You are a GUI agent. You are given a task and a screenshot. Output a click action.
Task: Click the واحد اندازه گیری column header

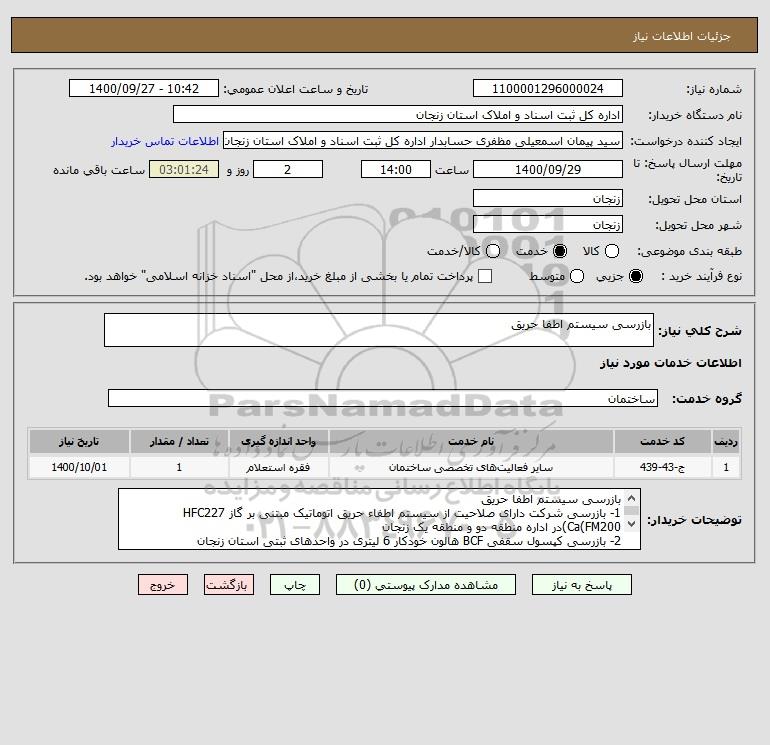point(278,441)
